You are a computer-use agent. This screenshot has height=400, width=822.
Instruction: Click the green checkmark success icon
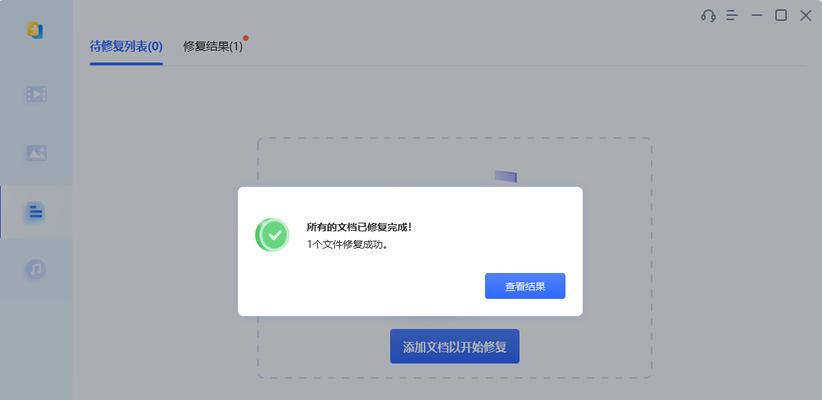(x=272, y=235)
